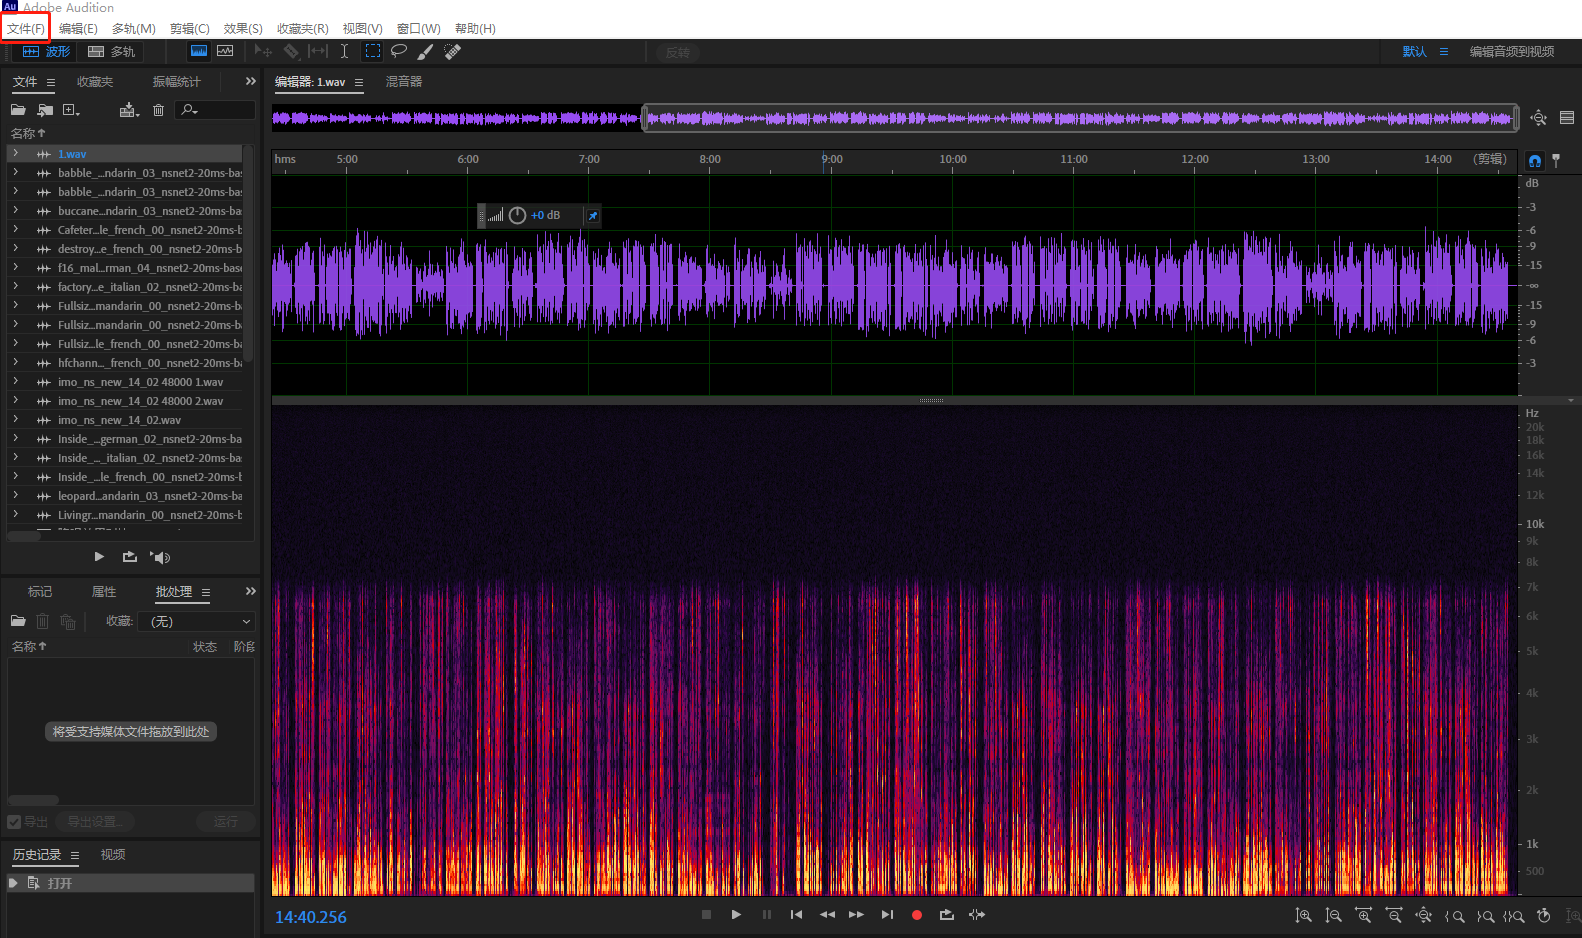1582x938 pixels.
Task: Select the Paintbrush Selection tool
Action: point(425,51)
